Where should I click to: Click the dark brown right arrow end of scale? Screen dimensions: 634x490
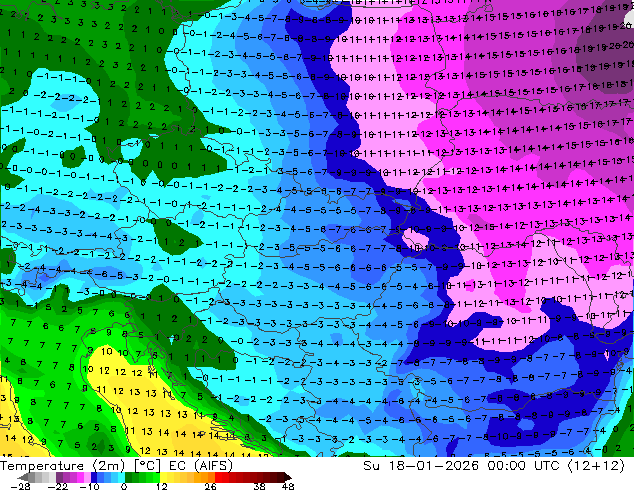pos(288,477)
